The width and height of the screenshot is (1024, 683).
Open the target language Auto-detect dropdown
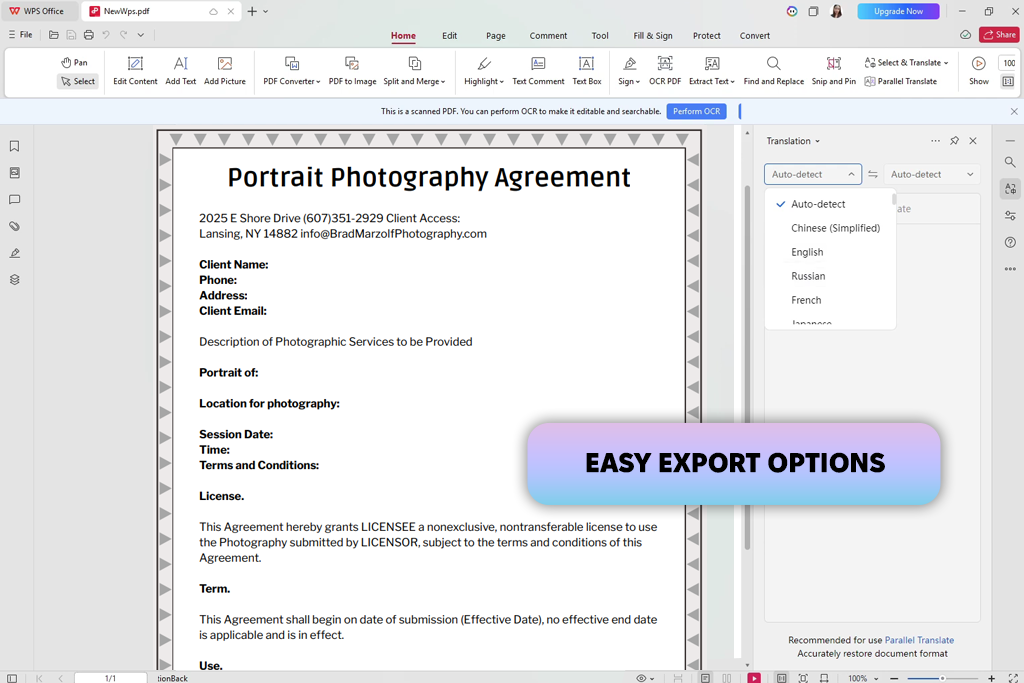click(x=931, y=174)
